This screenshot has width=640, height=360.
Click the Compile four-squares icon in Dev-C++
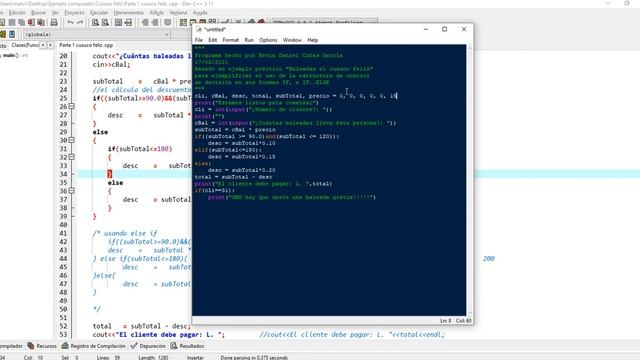[x=183, y=22]
